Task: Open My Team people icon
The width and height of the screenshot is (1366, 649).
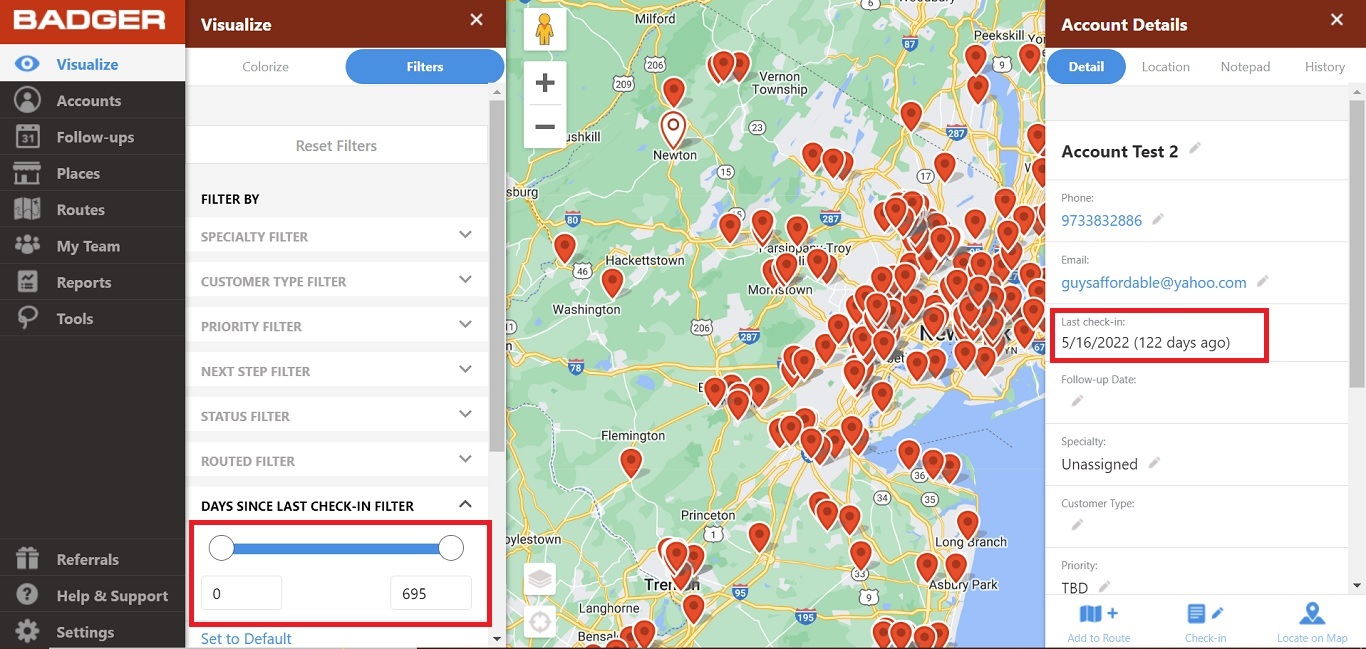Action: (x=27, y=245)
